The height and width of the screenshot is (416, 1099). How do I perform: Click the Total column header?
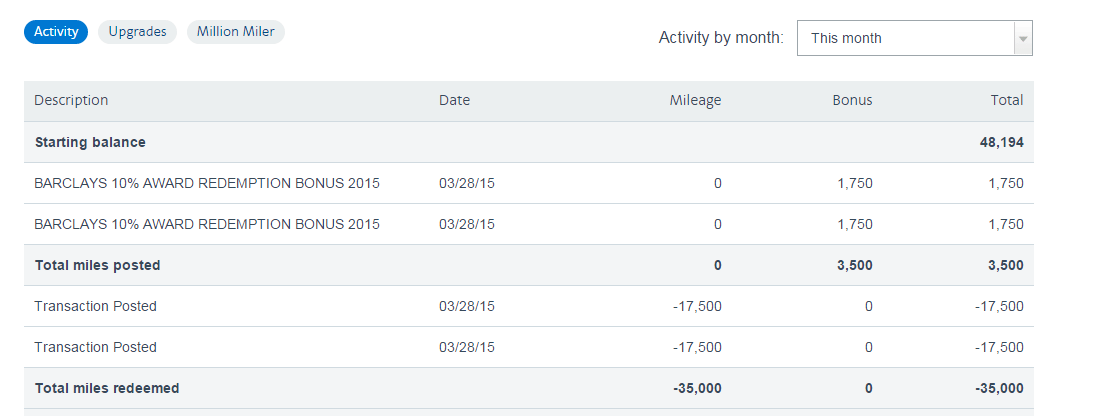pyautogui.click(x=1006, y=100)
